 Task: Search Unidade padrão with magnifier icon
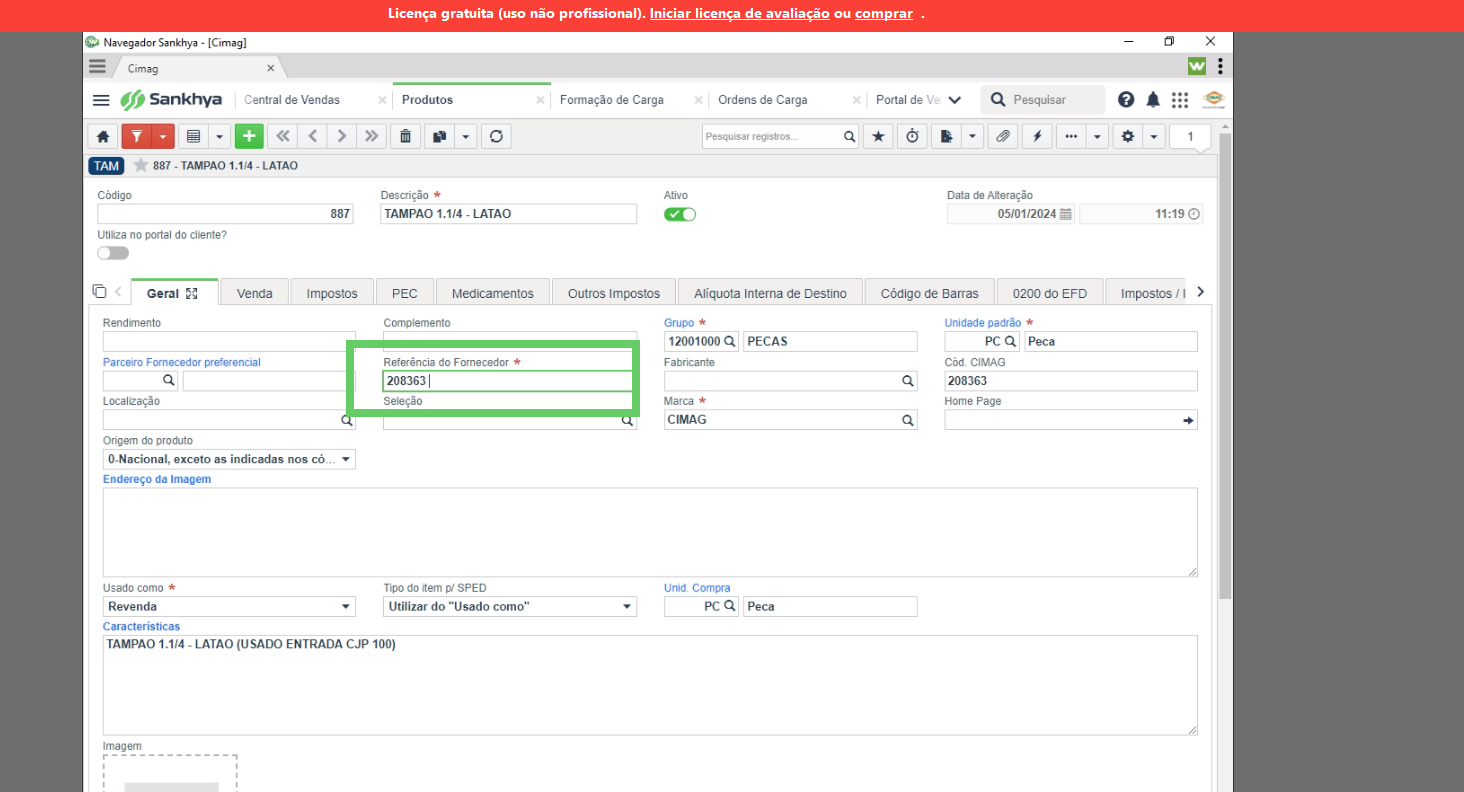pyautogui.click(x=1010, y=341)
